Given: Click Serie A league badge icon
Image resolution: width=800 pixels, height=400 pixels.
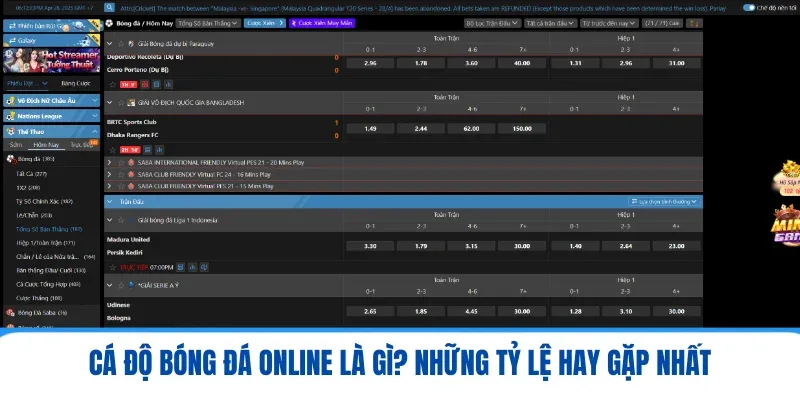Looking at the screenshot, I should 131,285.
